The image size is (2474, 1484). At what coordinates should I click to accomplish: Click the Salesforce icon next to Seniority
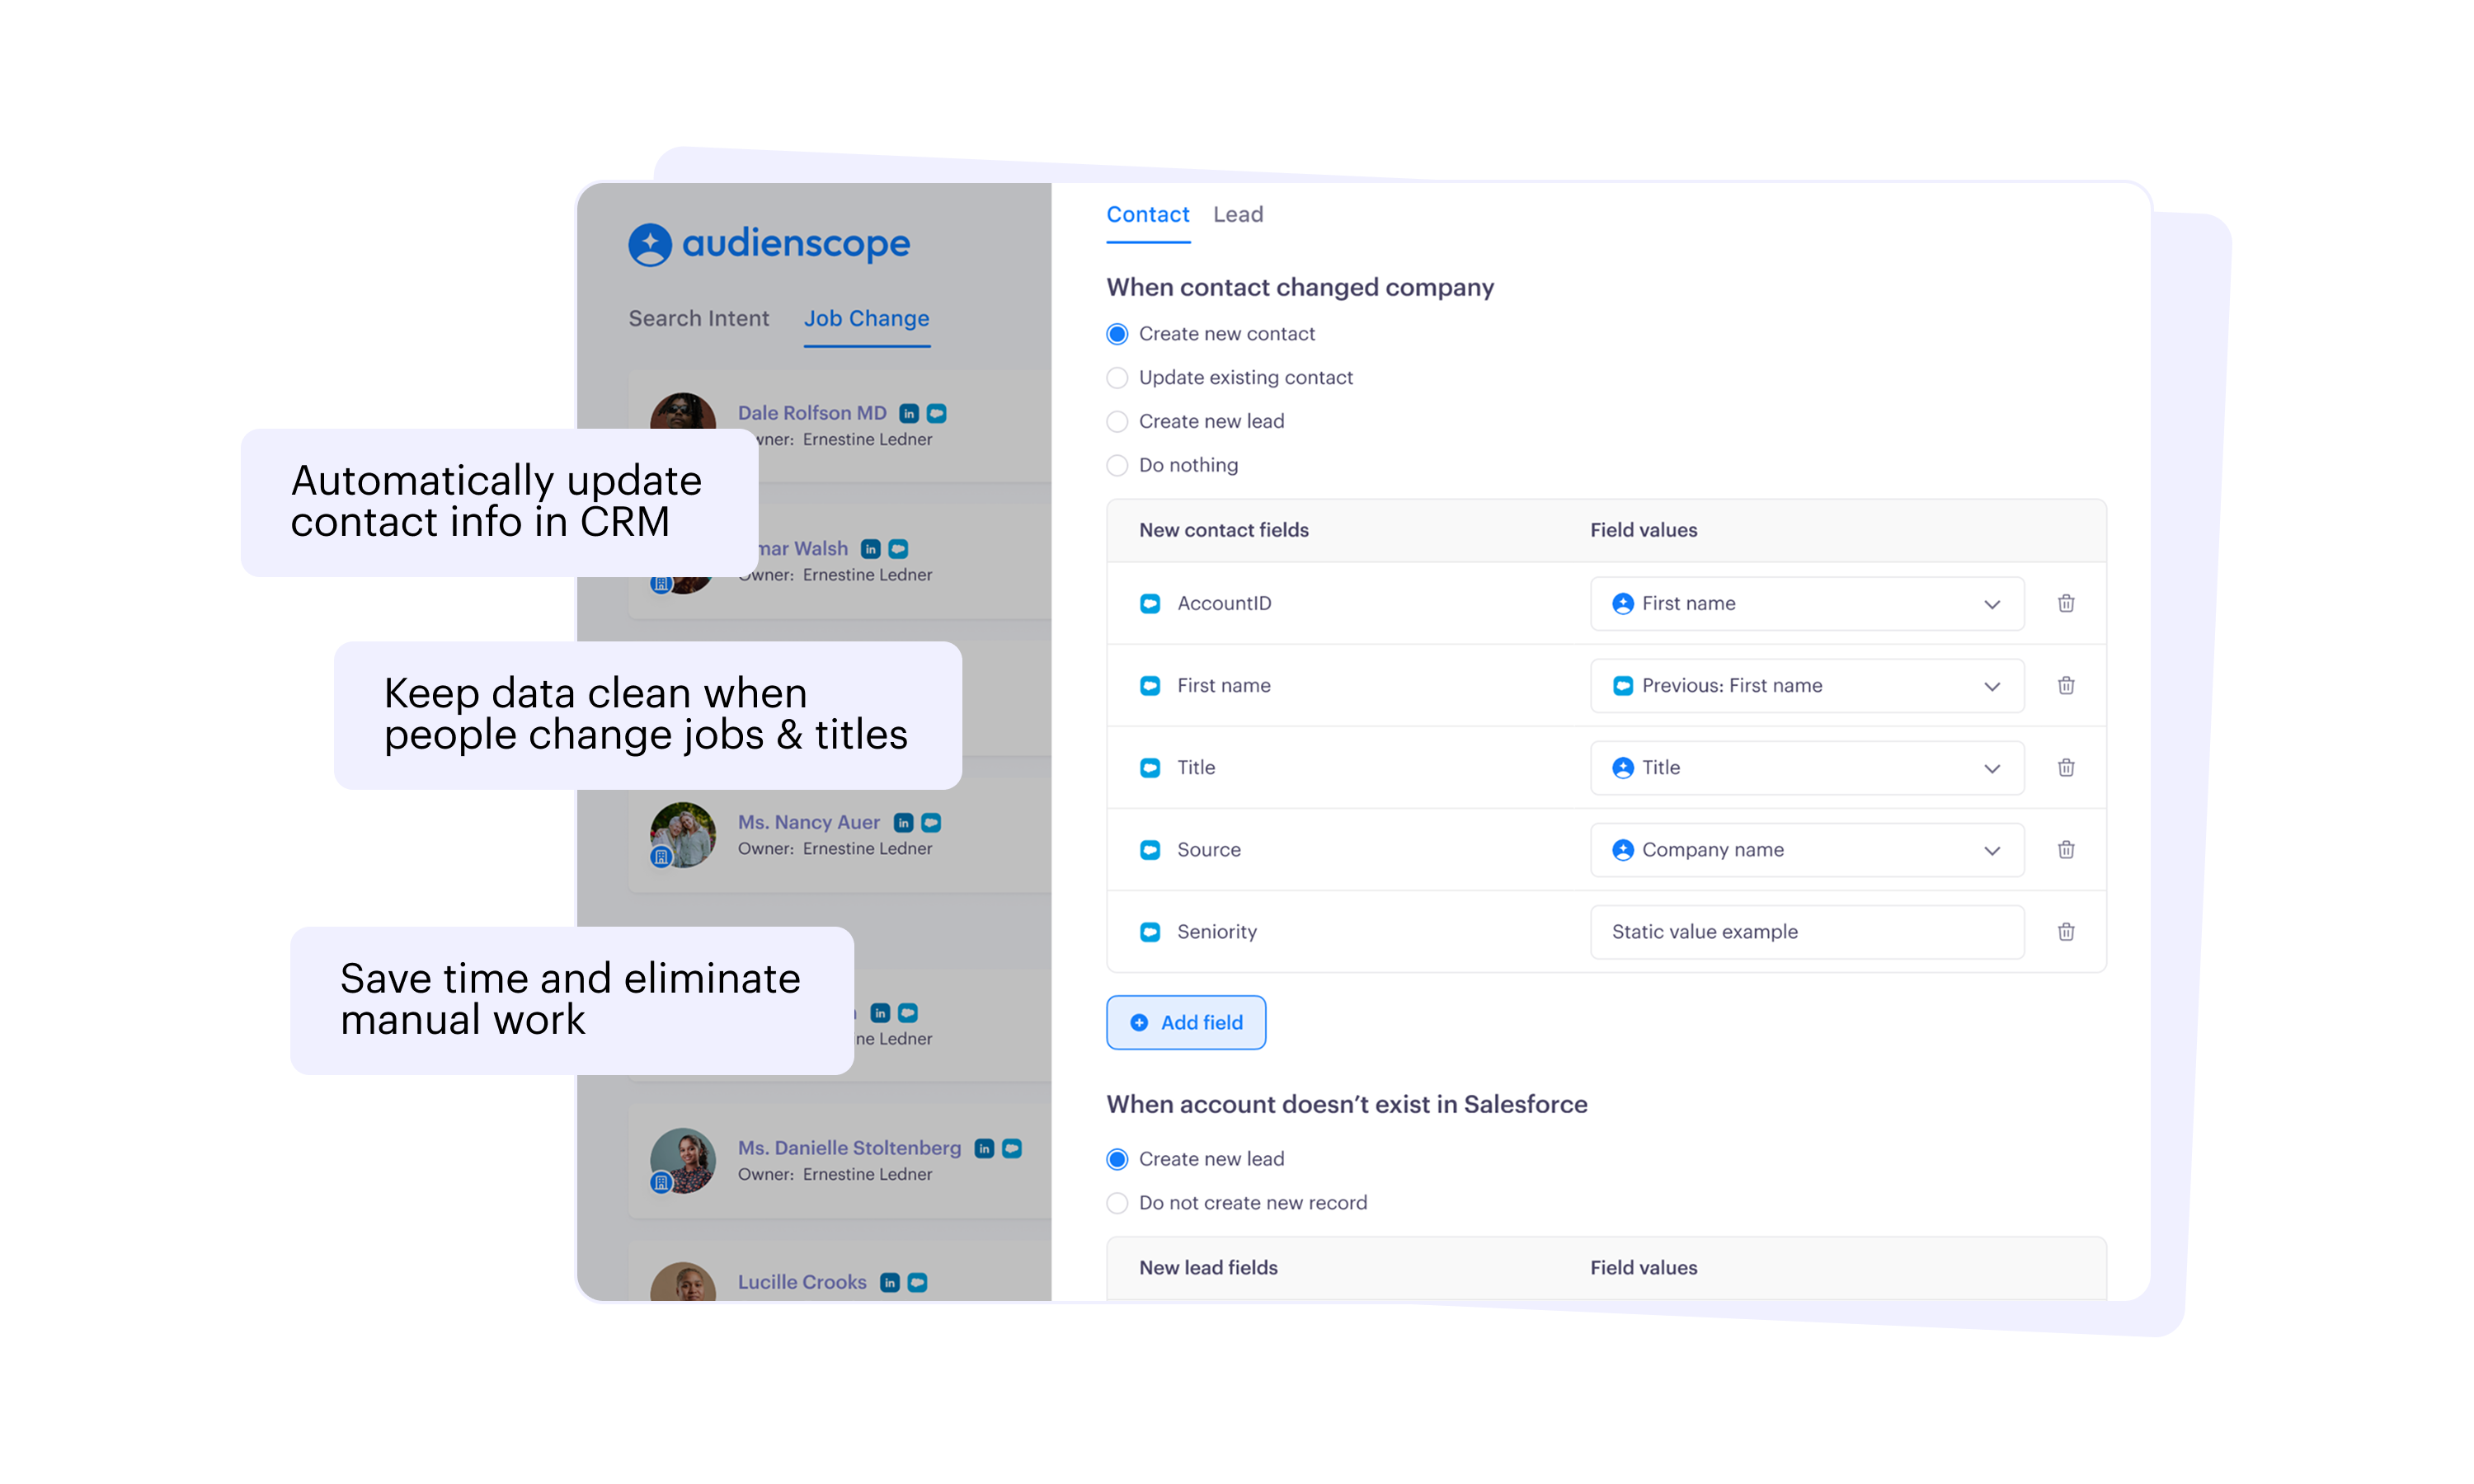1150,931
